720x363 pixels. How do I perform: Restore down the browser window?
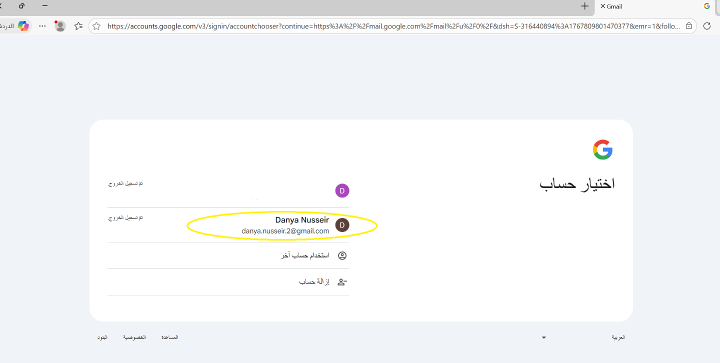(x=22, y=6)
